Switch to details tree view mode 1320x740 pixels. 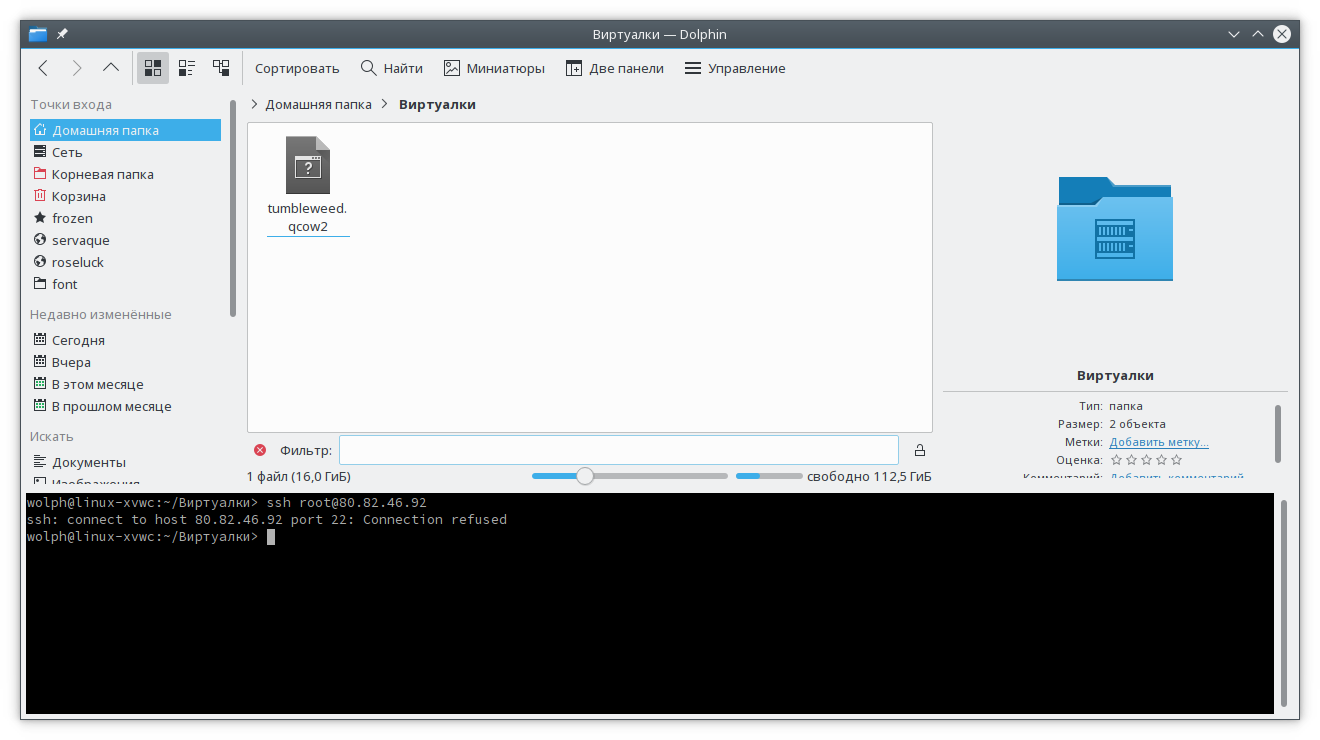221,68
